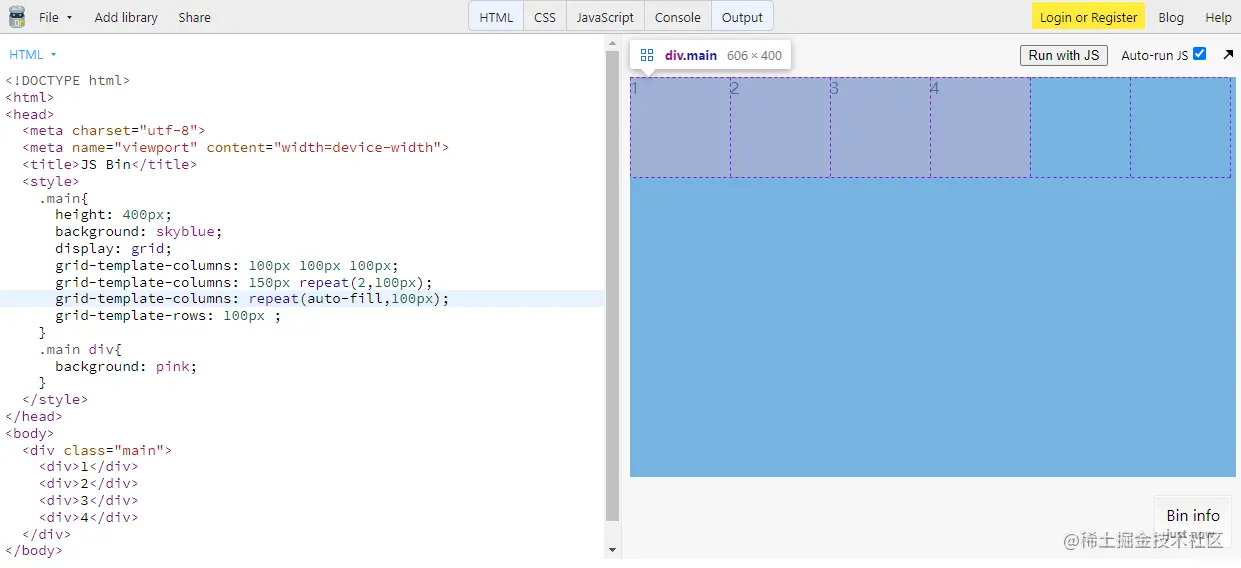Expand the HTML language dropdown
This screenshot has height=568, width=1241.
[33, 55]
